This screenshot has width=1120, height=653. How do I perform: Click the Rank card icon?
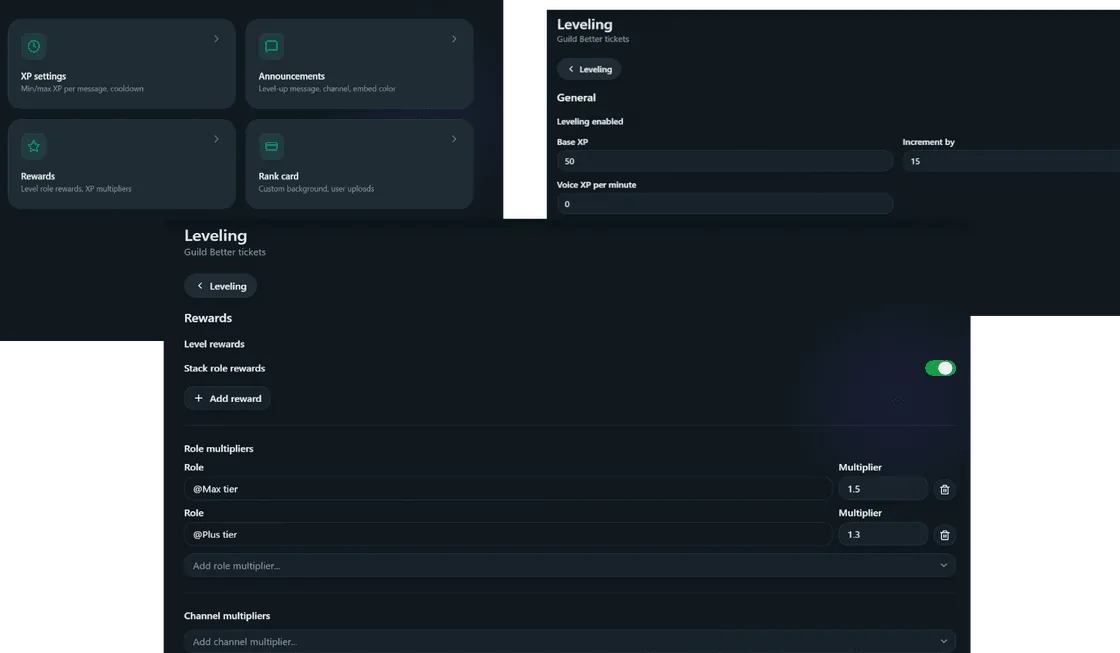coord(271,146)
